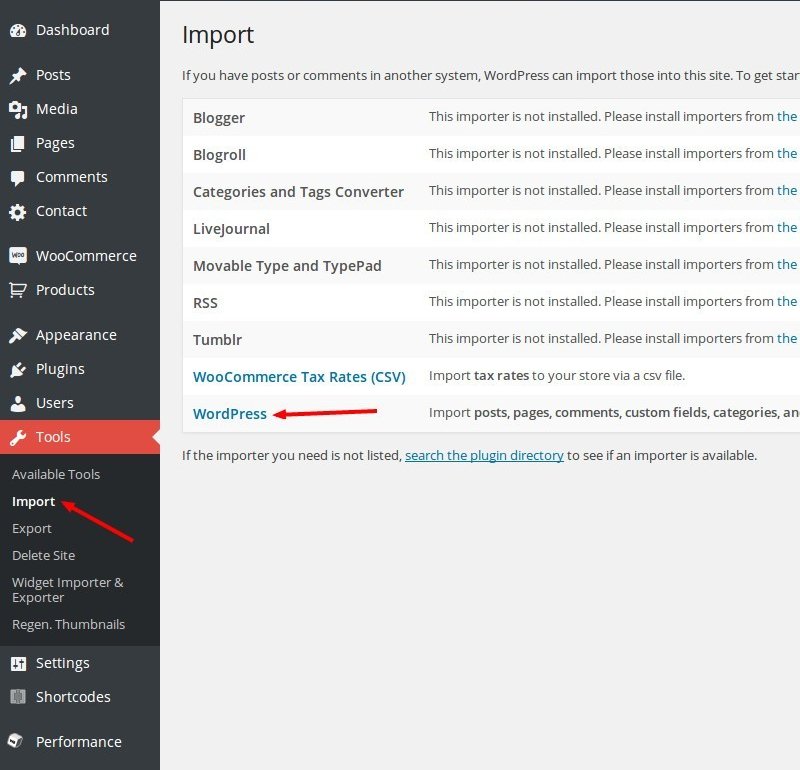Open the Contact menu item
Viewport: 800px width, 770px height.
(x=61, y=211)
